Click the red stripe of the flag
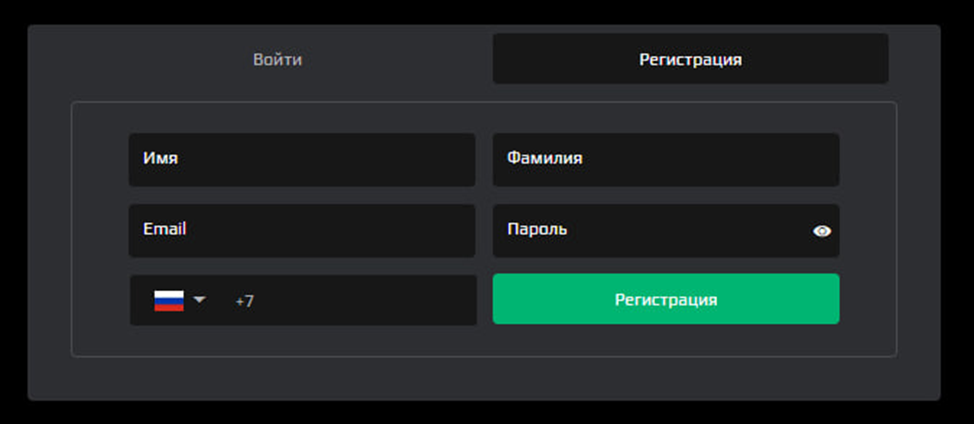 pyautogui.click(x=169, y=307)
